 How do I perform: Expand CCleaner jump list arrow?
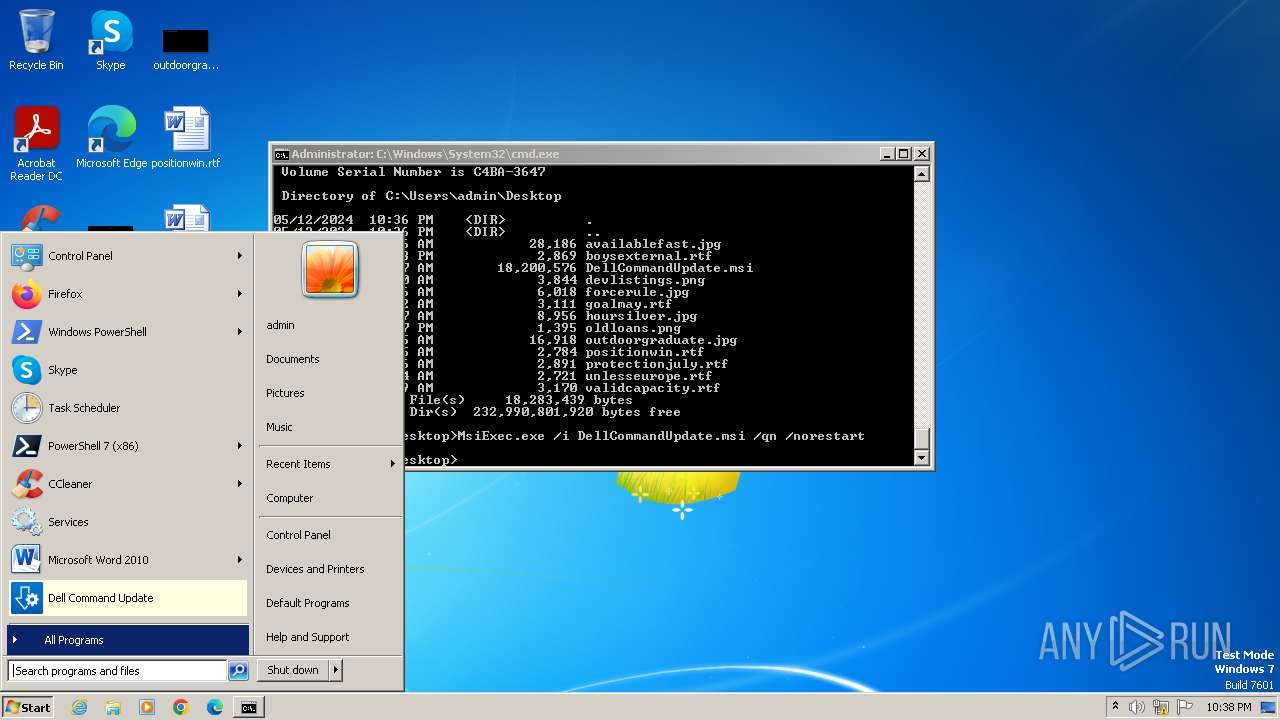tap(240, 484)
